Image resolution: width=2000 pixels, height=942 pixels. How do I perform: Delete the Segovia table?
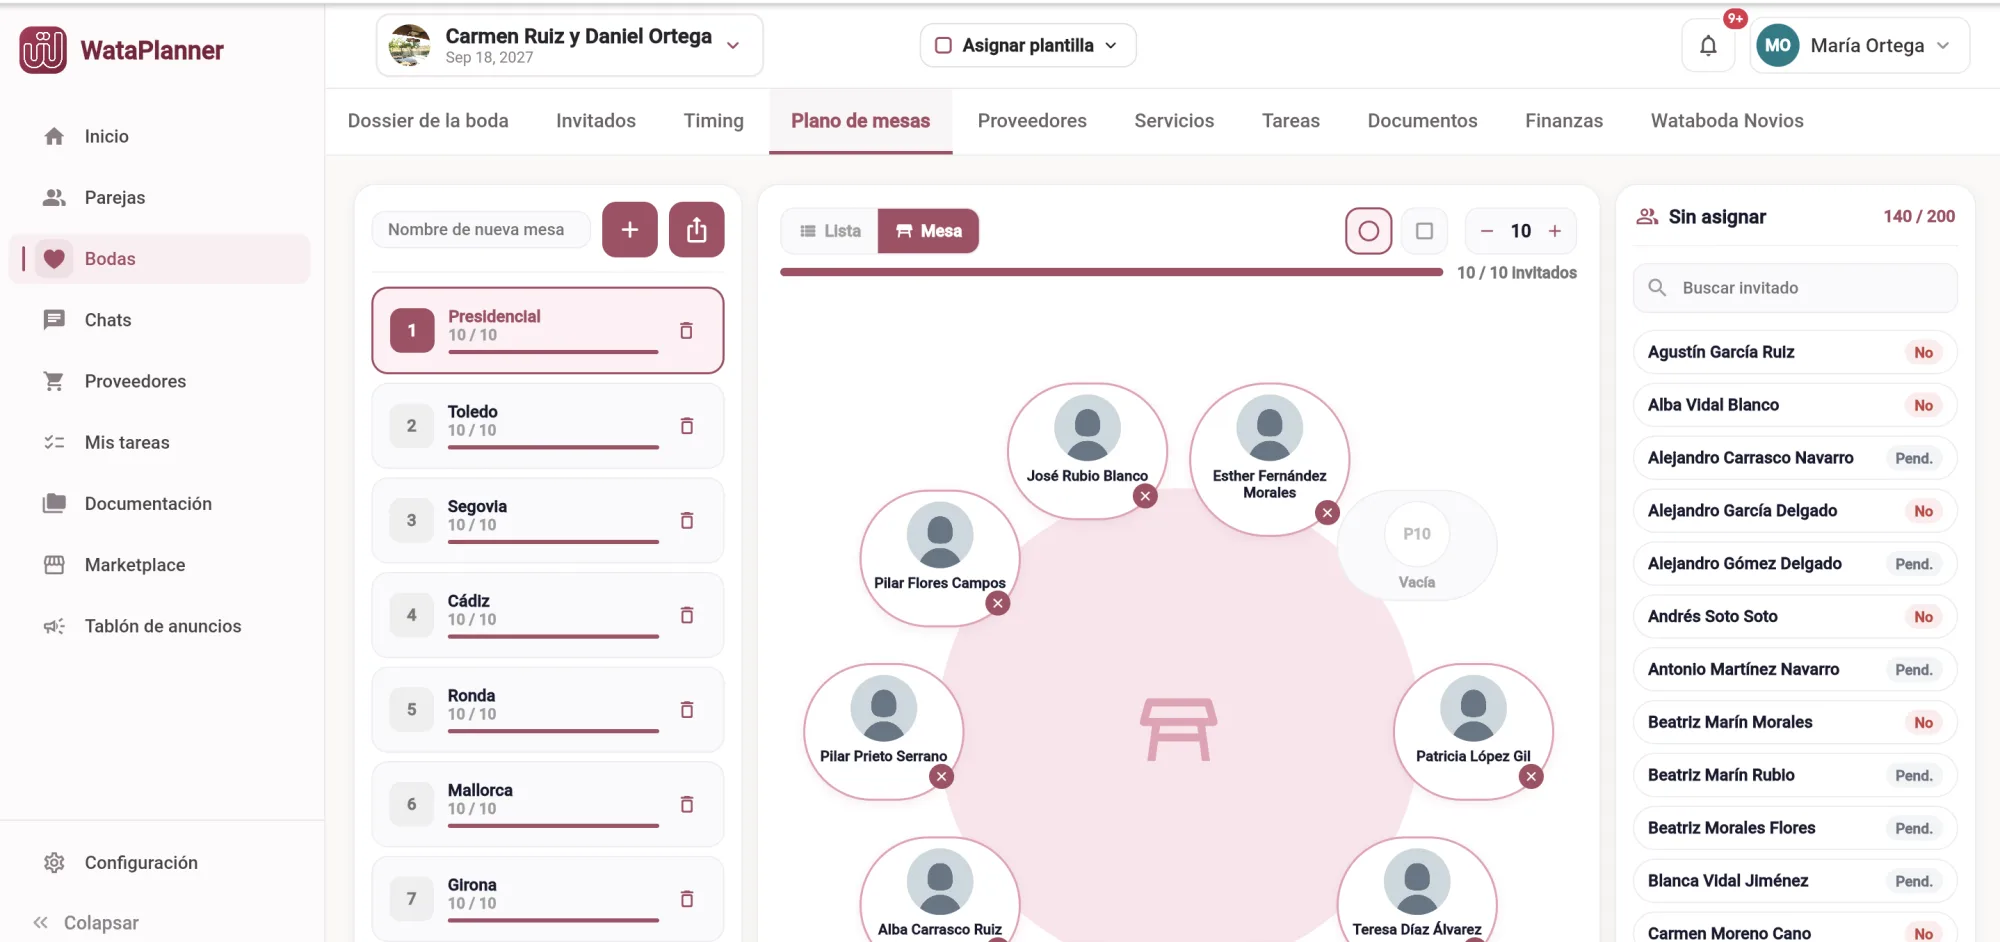[x=687, y=521]
